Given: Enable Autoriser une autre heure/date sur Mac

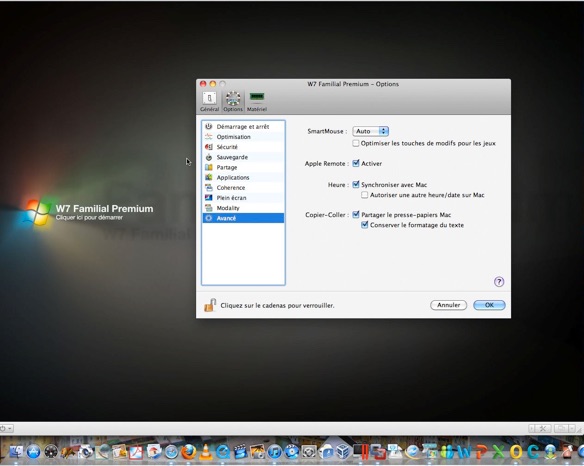Looking at the screenshot, I should pos(365,195).
